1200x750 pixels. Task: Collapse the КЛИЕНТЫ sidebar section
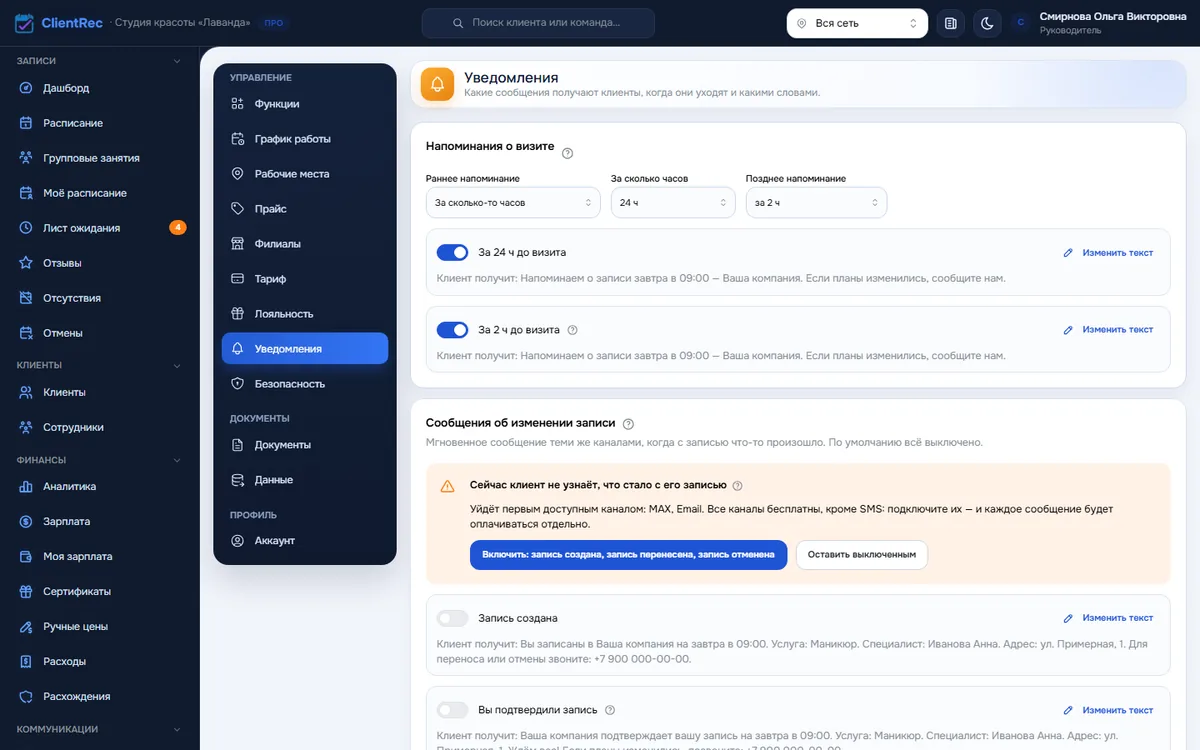(100, 365)
